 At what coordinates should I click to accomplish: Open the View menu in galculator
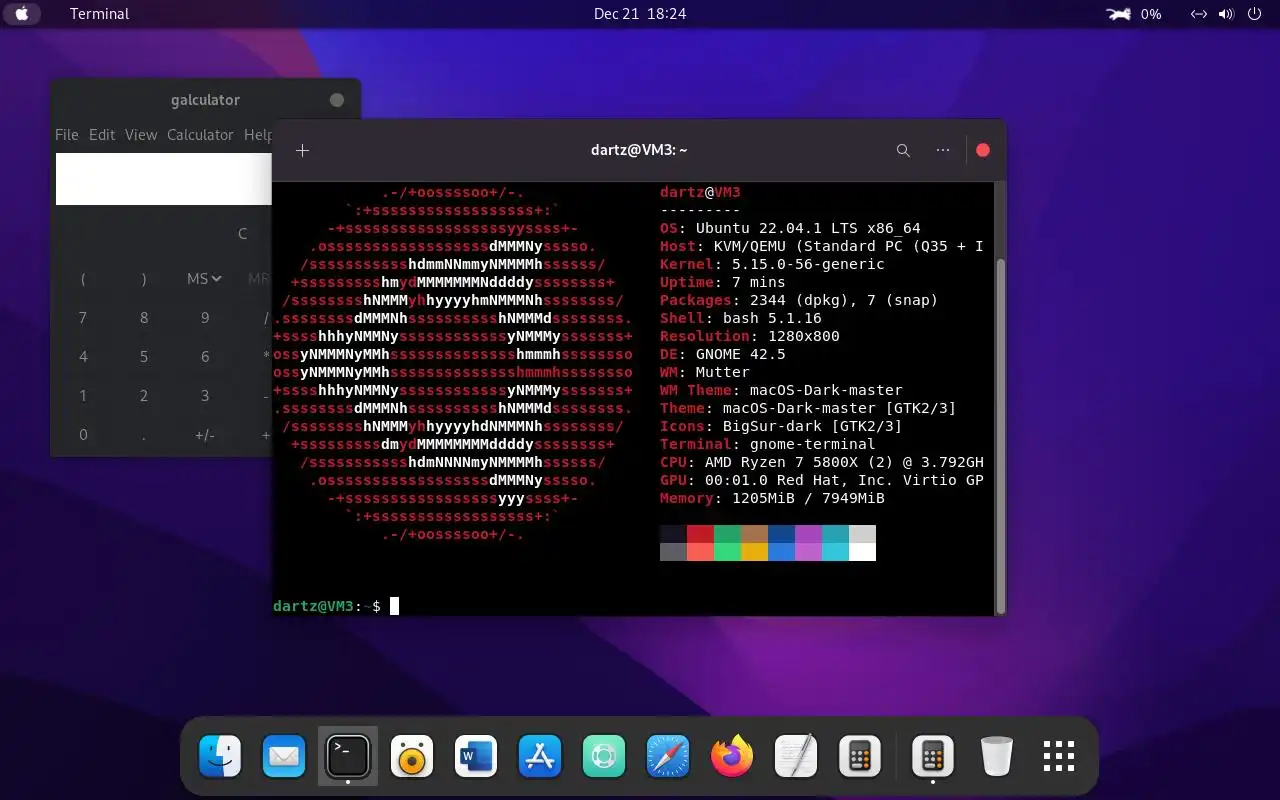[x=141, y=135]
